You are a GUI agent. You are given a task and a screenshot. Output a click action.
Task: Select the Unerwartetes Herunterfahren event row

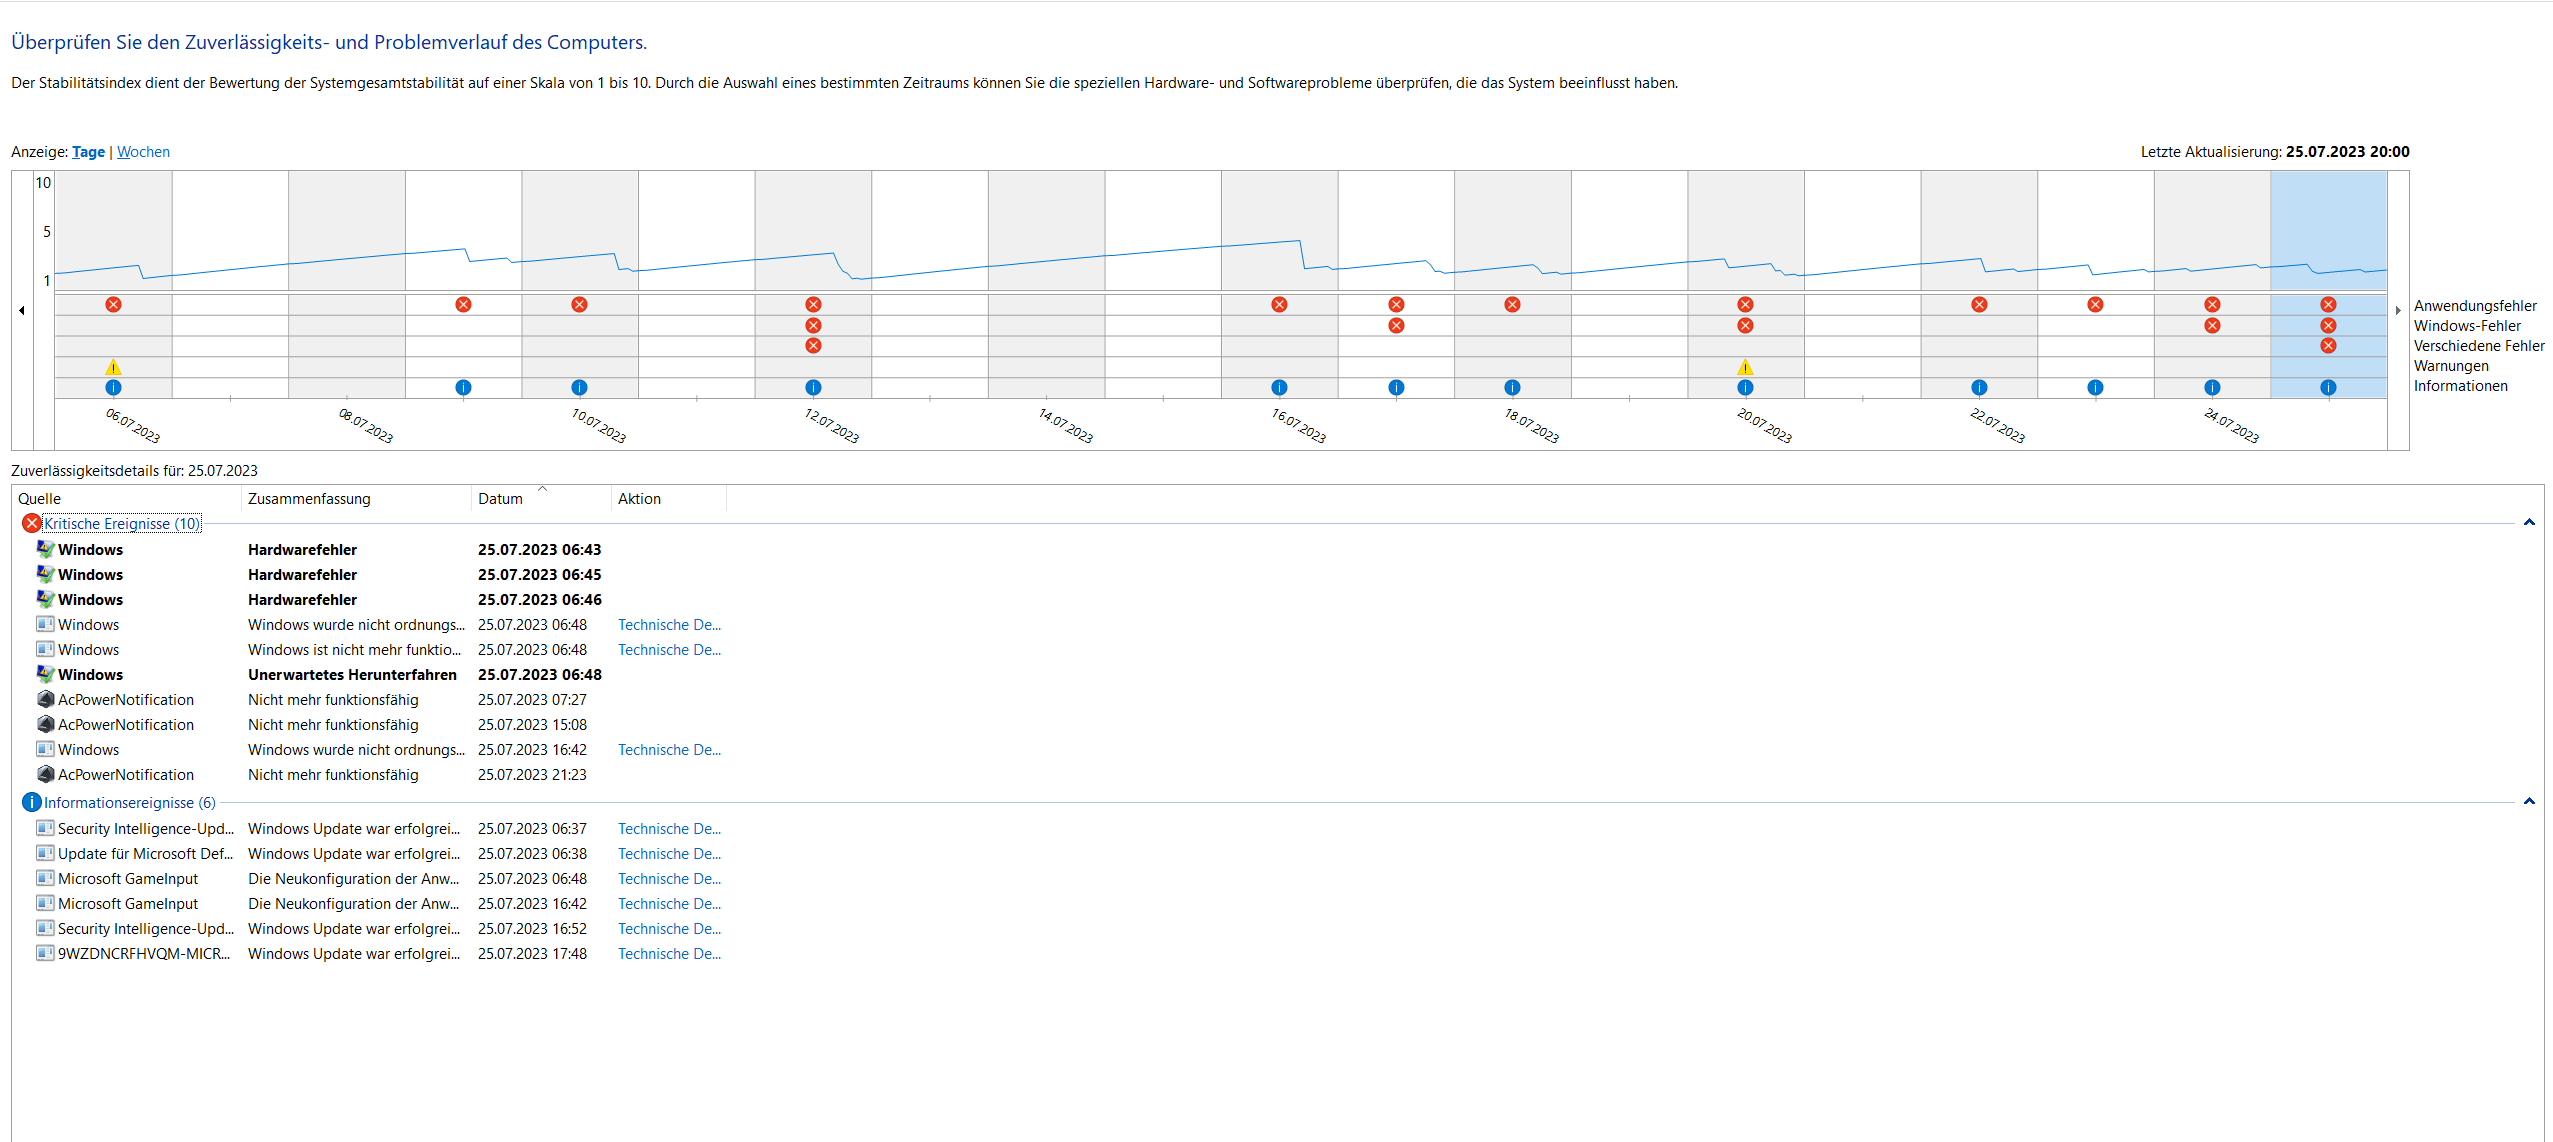coord(352,675)
